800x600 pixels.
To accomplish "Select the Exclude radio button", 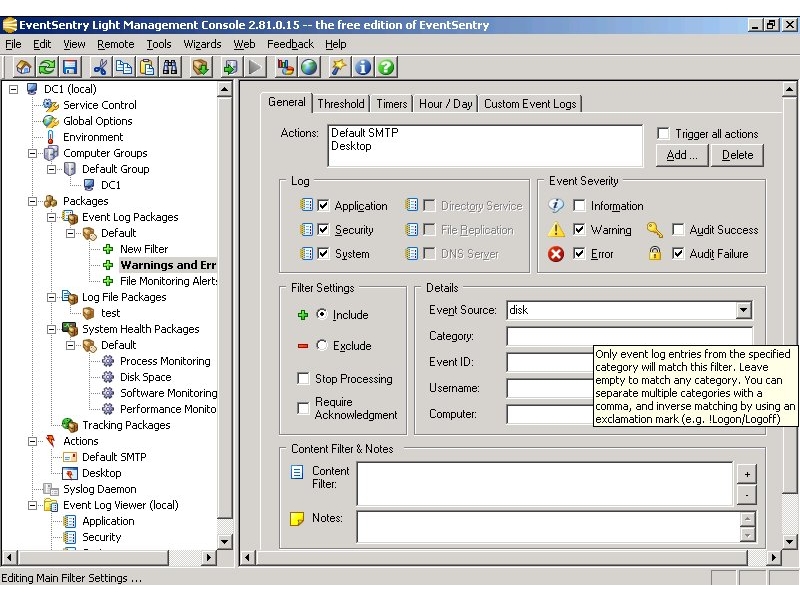I will pos(321,345).
